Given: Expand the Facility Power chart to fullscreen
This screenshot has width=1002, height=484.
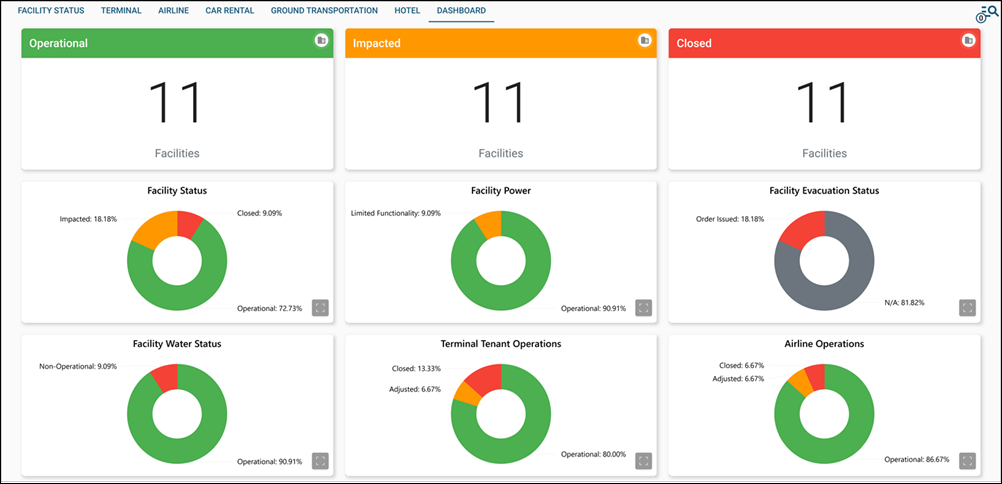Looking at the screenshot, I should click(x=644, y=308).
